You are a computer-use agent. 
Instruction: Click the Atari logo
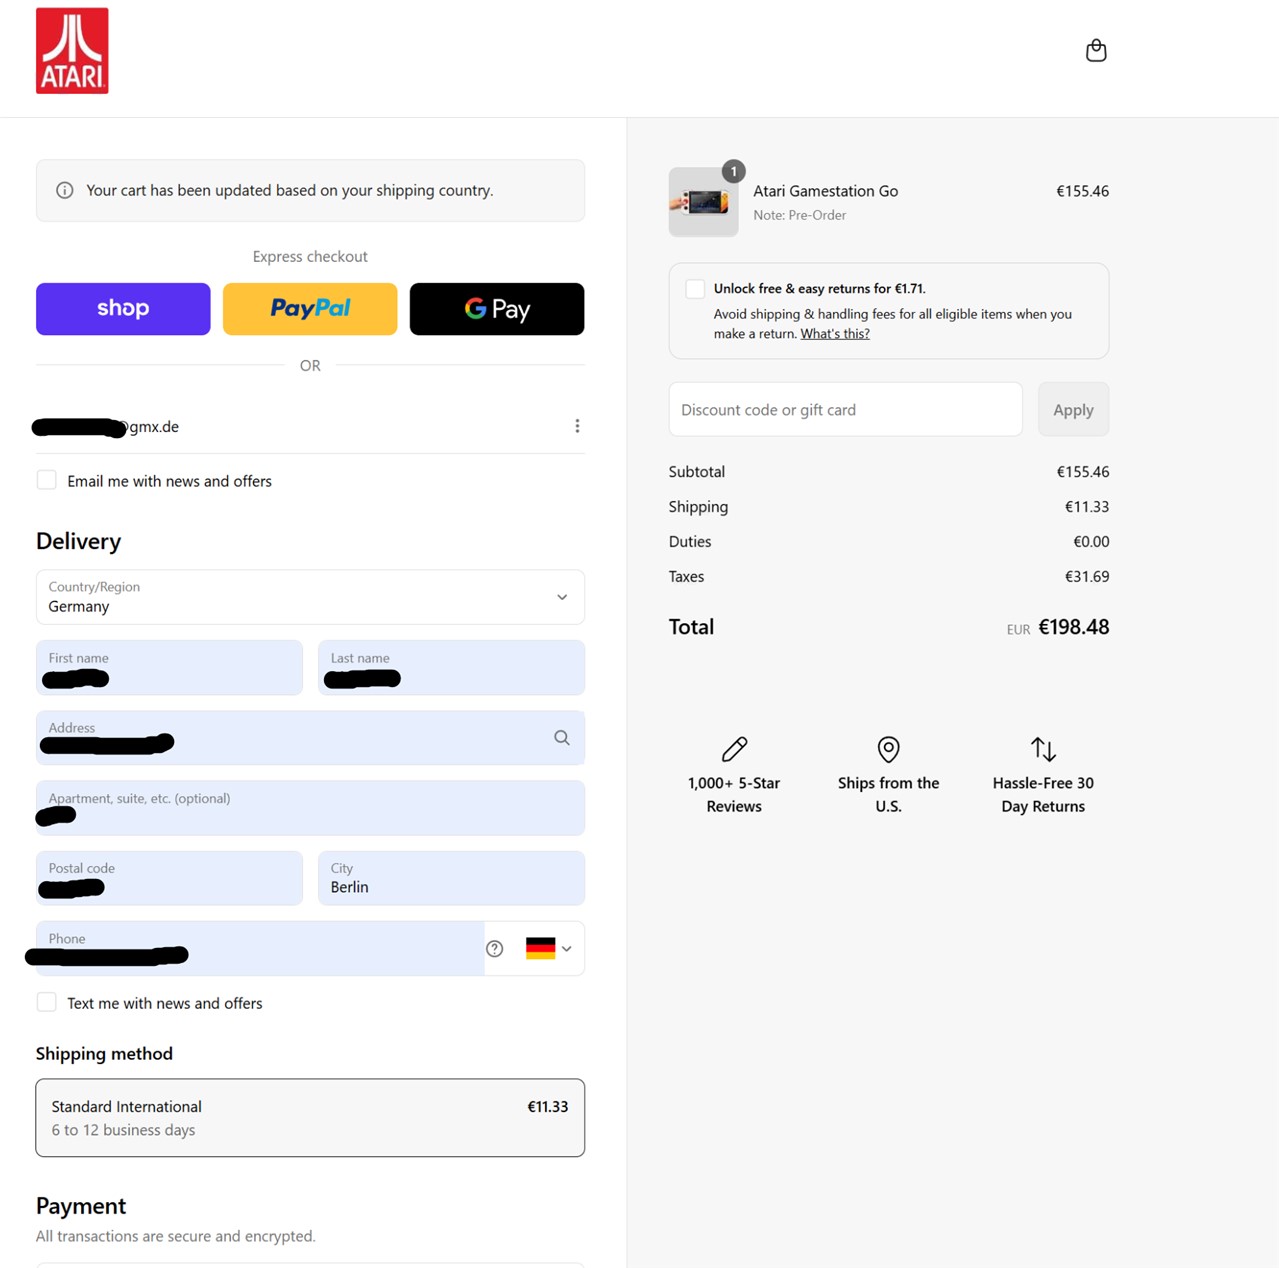pos(71,50)
